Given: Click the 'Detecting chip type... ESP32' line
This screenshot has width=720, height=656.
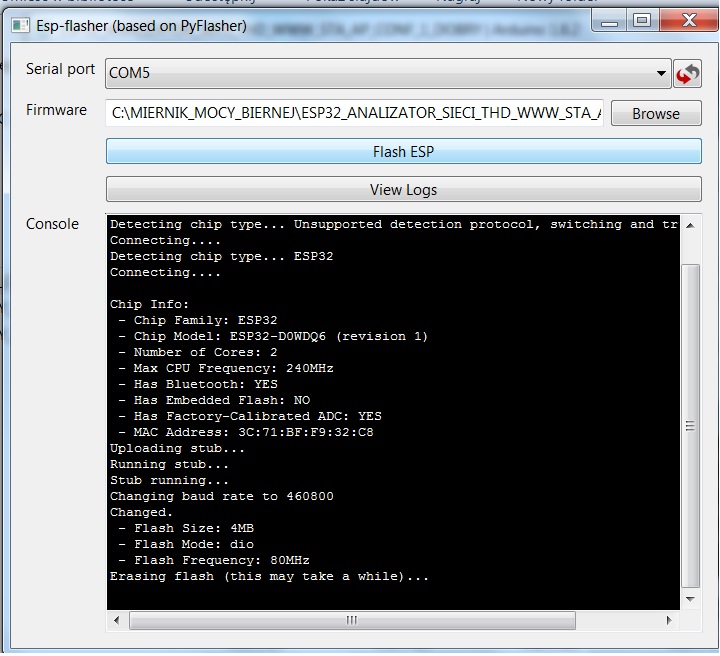Looking at the screenshot, I should point(222,256).
